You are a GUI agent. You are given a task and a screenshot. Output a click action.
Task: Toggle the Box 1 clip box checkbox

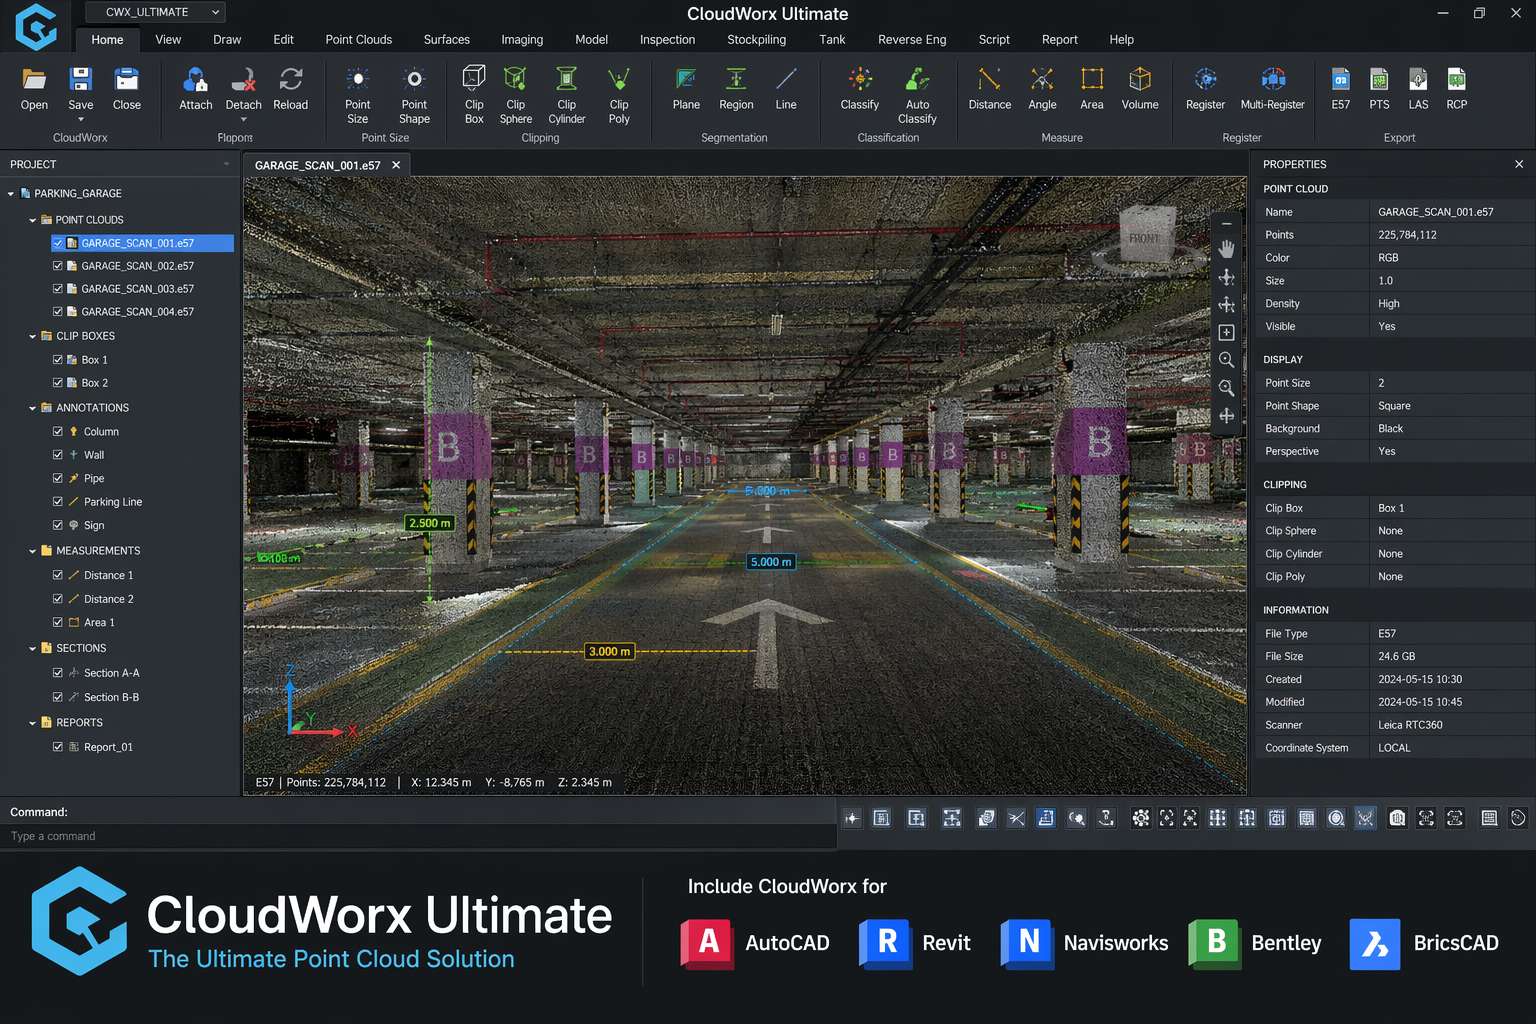click(x=58, y=360)
